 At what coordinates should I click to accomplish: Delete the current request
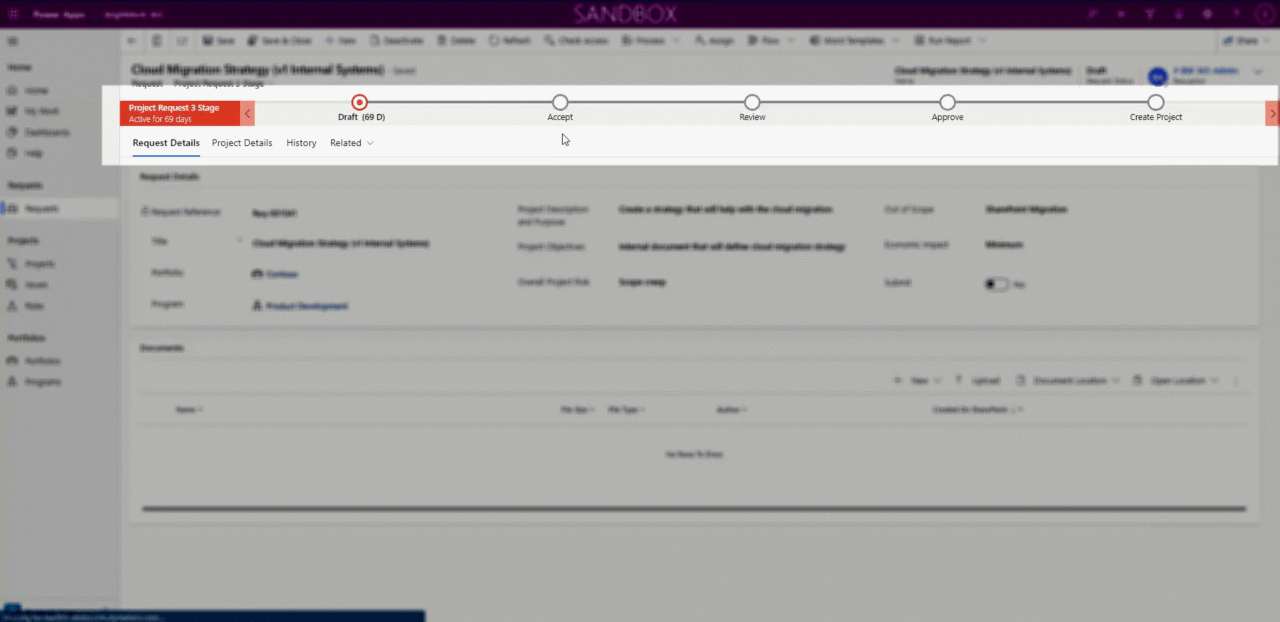(456, 40)
